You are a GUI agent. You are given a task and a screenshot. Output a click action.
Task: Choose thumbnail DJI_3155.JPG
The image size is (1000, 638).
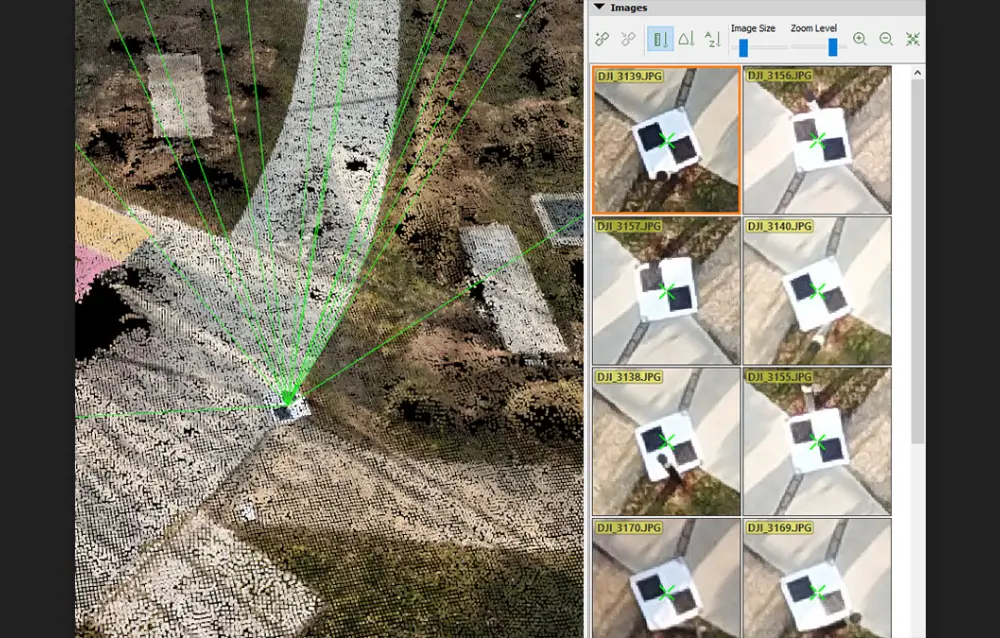(817, 441)
